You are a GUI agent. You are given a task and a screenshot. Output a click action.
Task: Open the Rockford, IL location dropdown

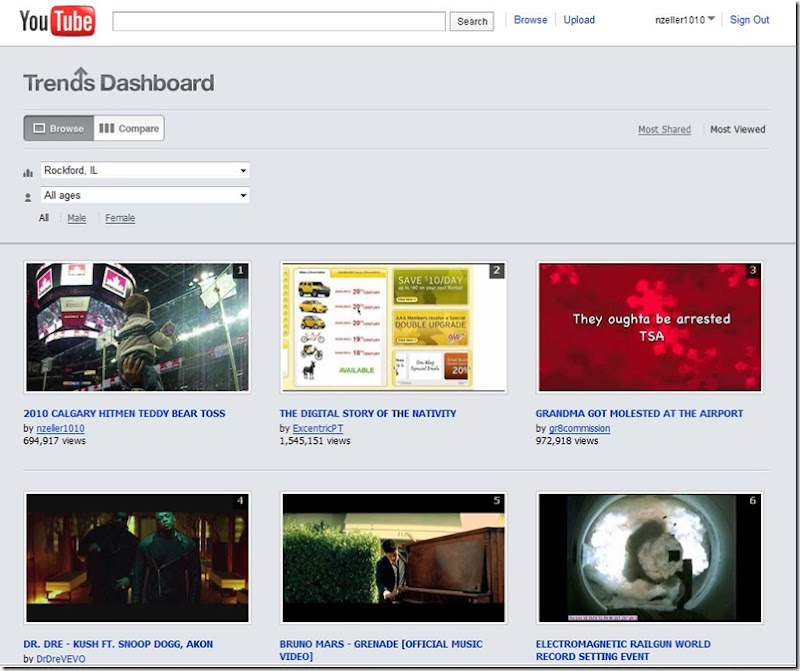click(145, 170)
